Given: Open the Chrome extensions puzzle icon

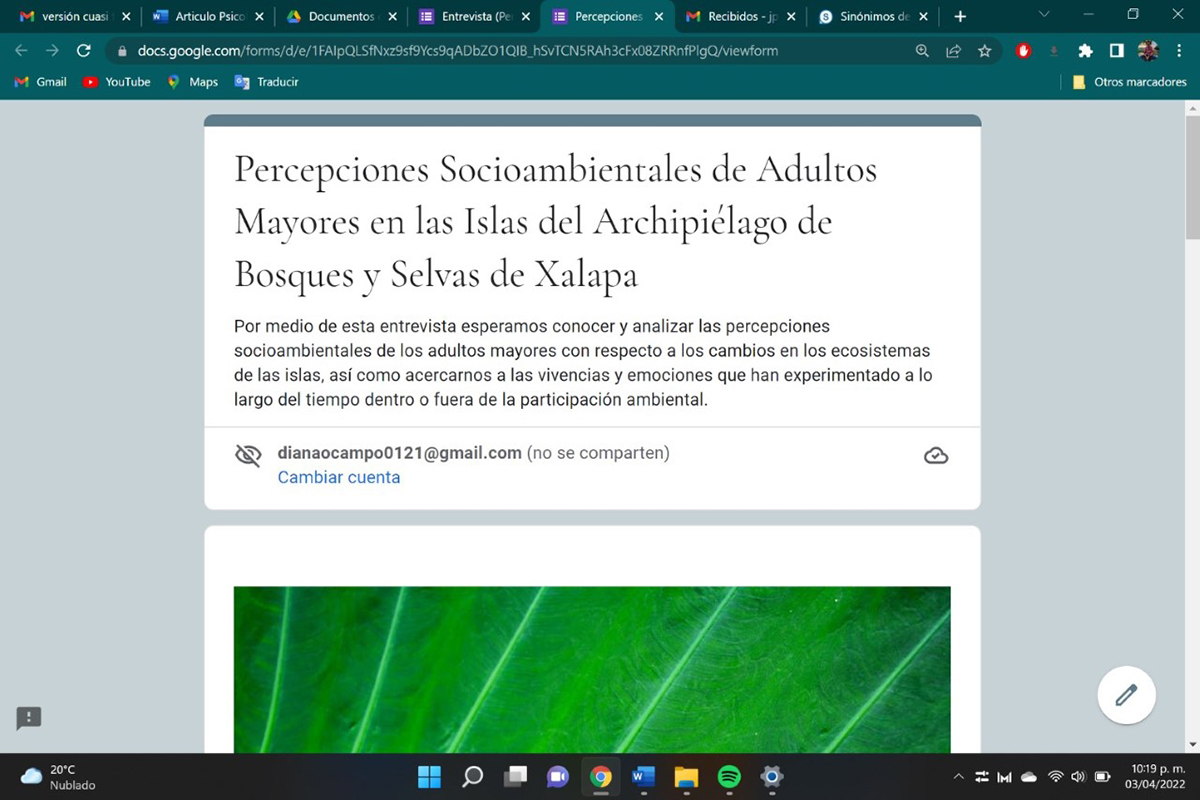Looking at the screenshot, I should click(x=1085, y=51).
